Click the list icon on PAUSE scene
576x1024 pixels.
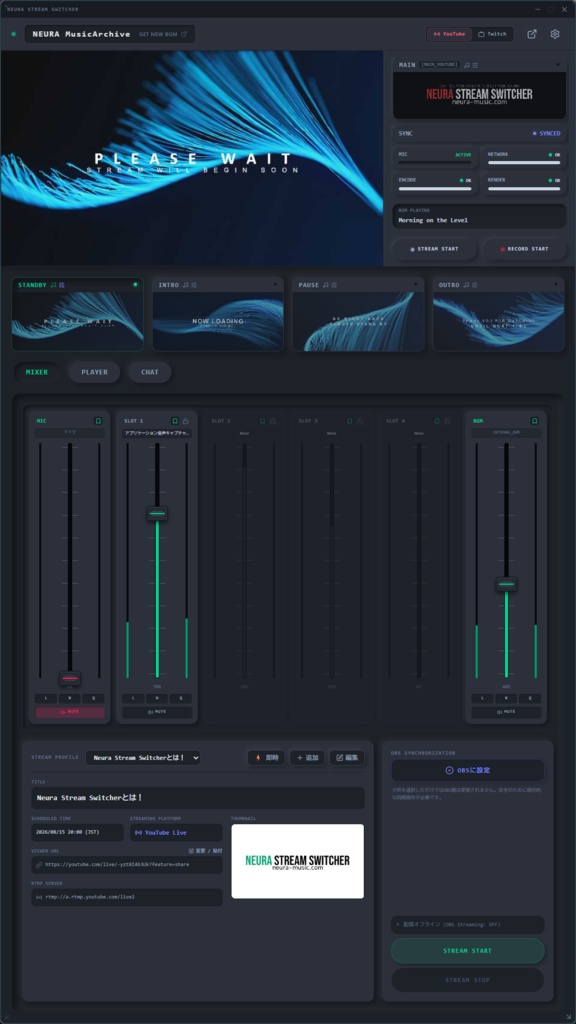pyautogui.click(x=334, y=285)
